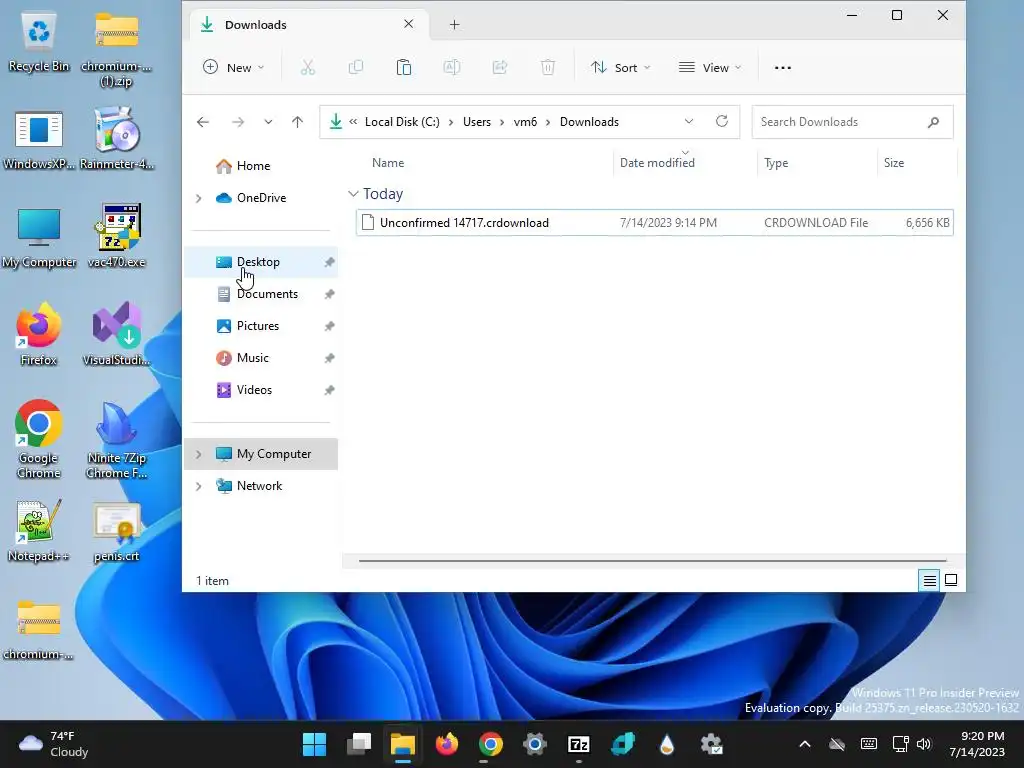1024x768 pixels.
Task: Go back with the left arrow
Action: point(203,122)
